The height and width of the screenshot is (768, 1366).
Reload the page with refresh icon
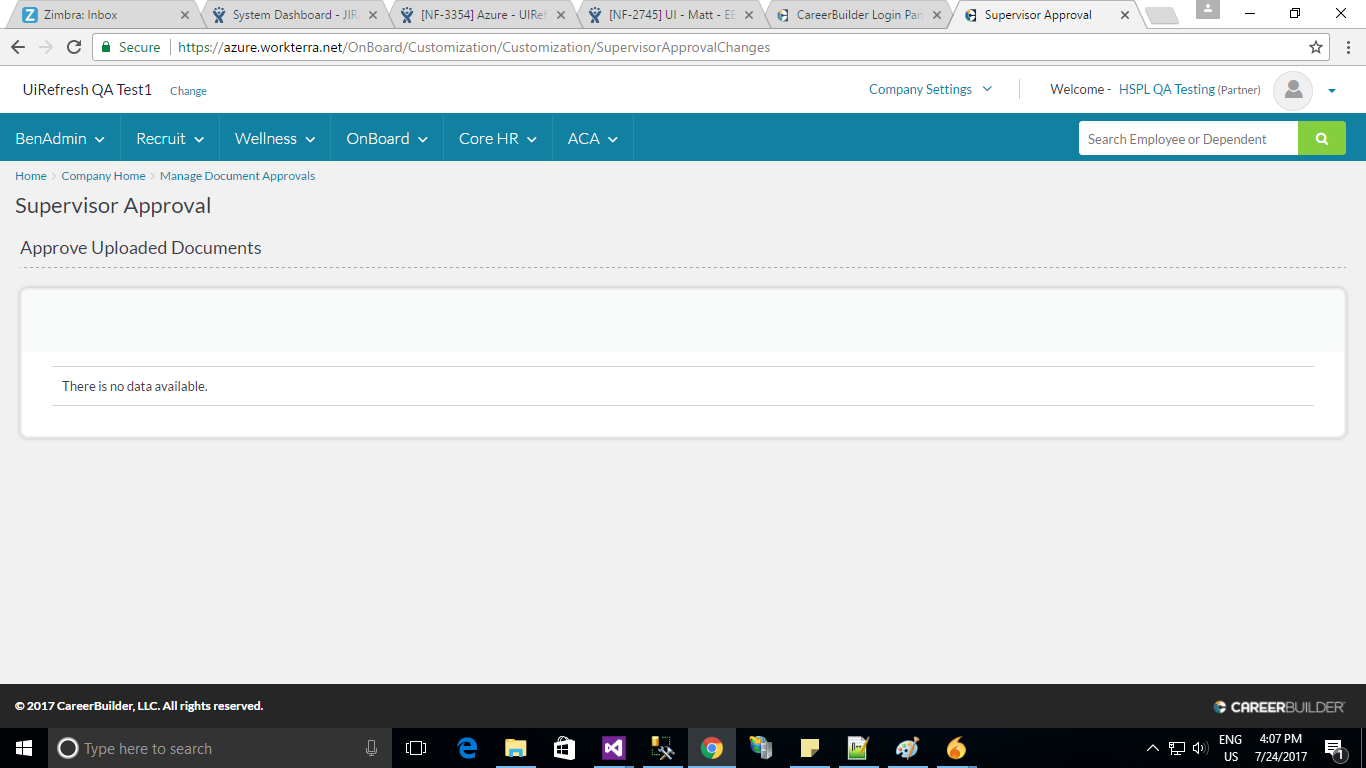[74, 47]
